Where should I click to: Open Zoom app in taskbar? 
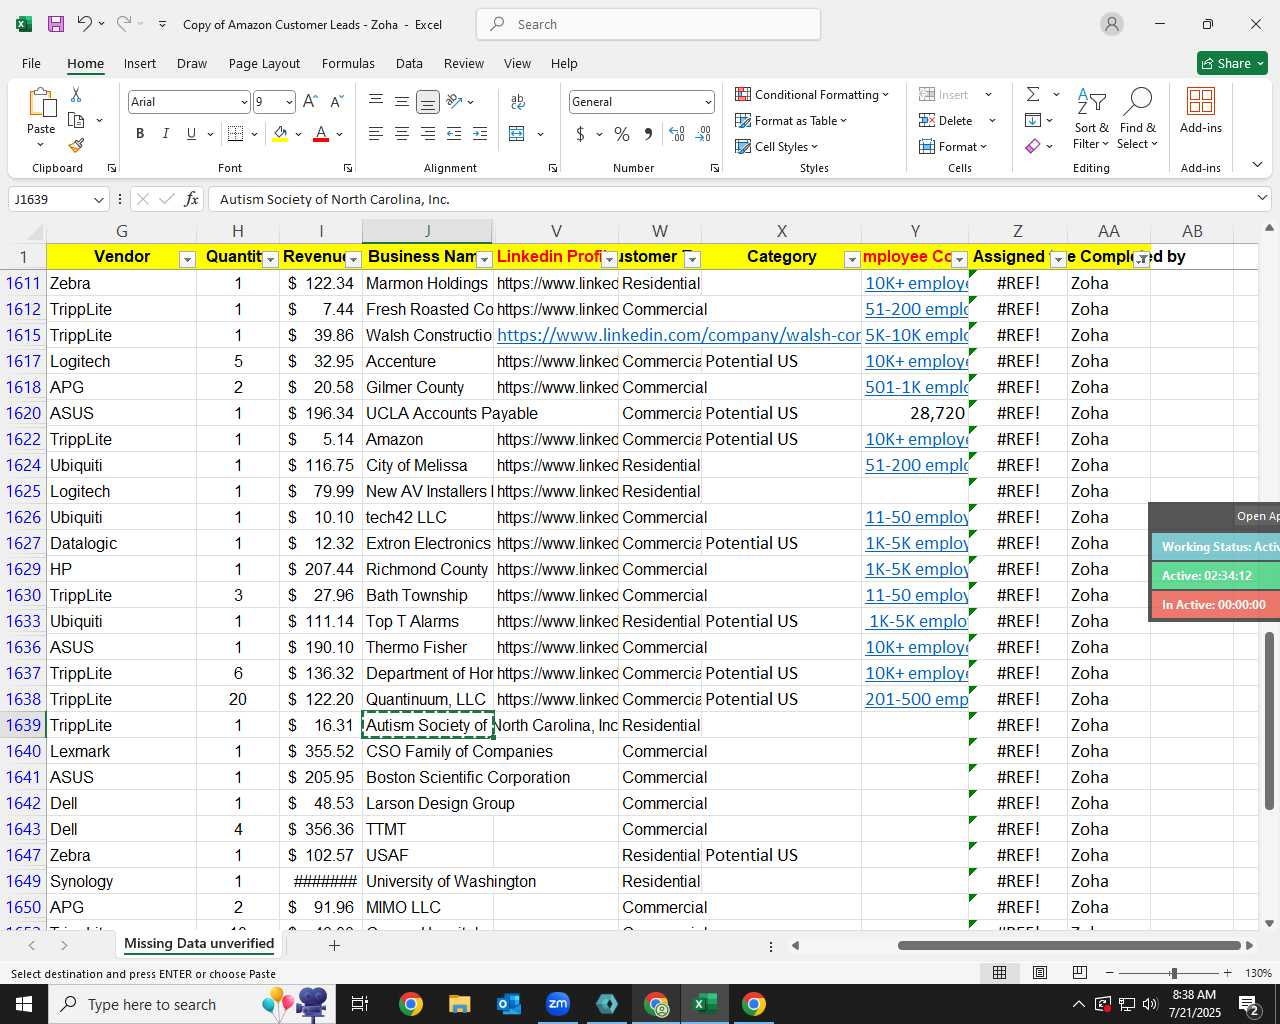(x=558, y=1004)
